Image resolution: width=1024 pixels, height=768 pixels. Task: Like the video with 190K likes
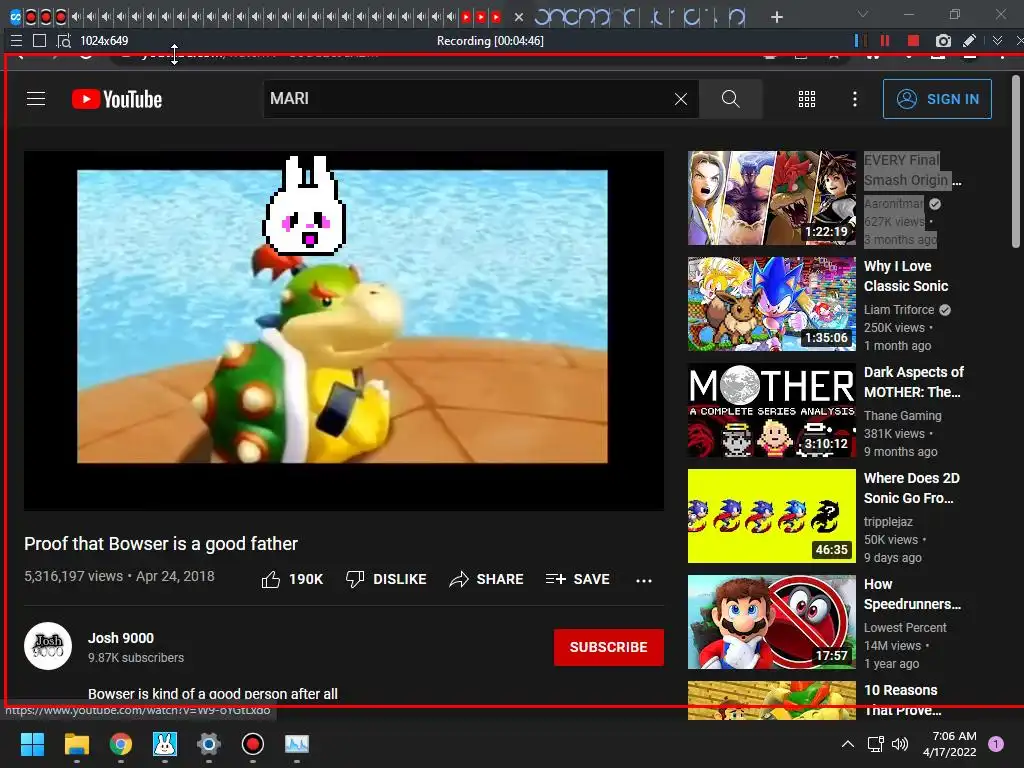coord(292,579)
